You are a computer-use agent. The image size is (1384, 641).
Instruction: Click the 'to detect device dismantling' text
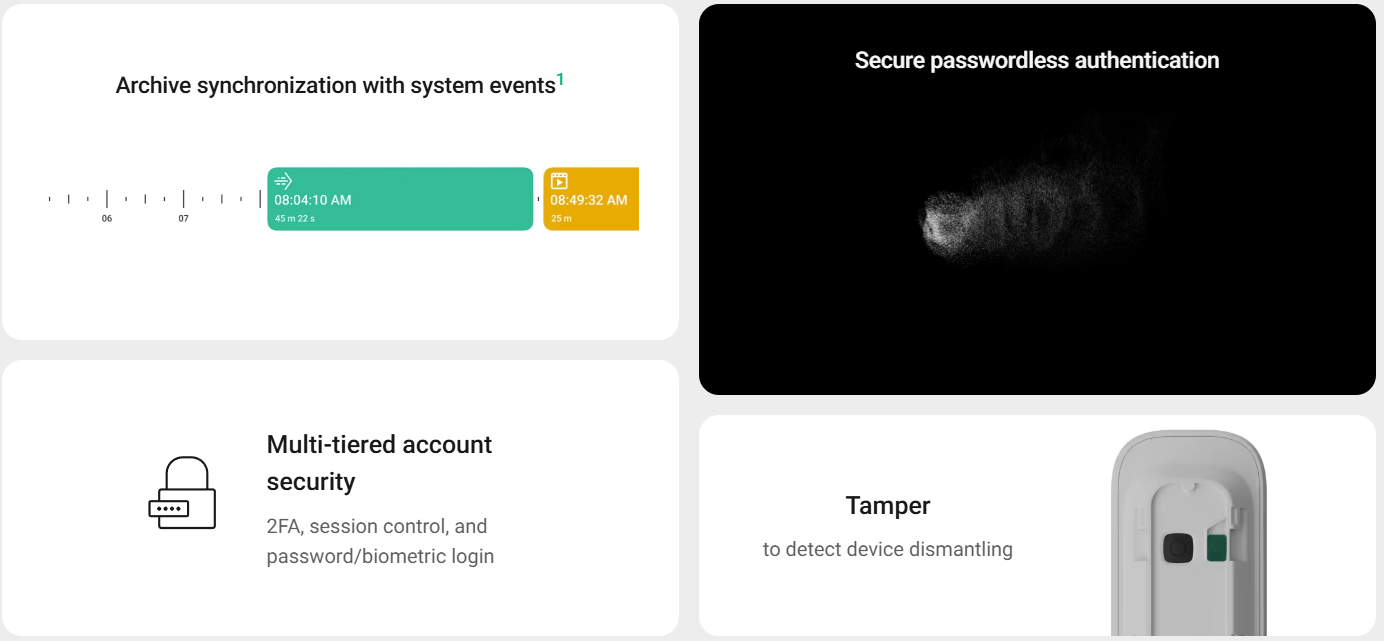coord(888,549)
